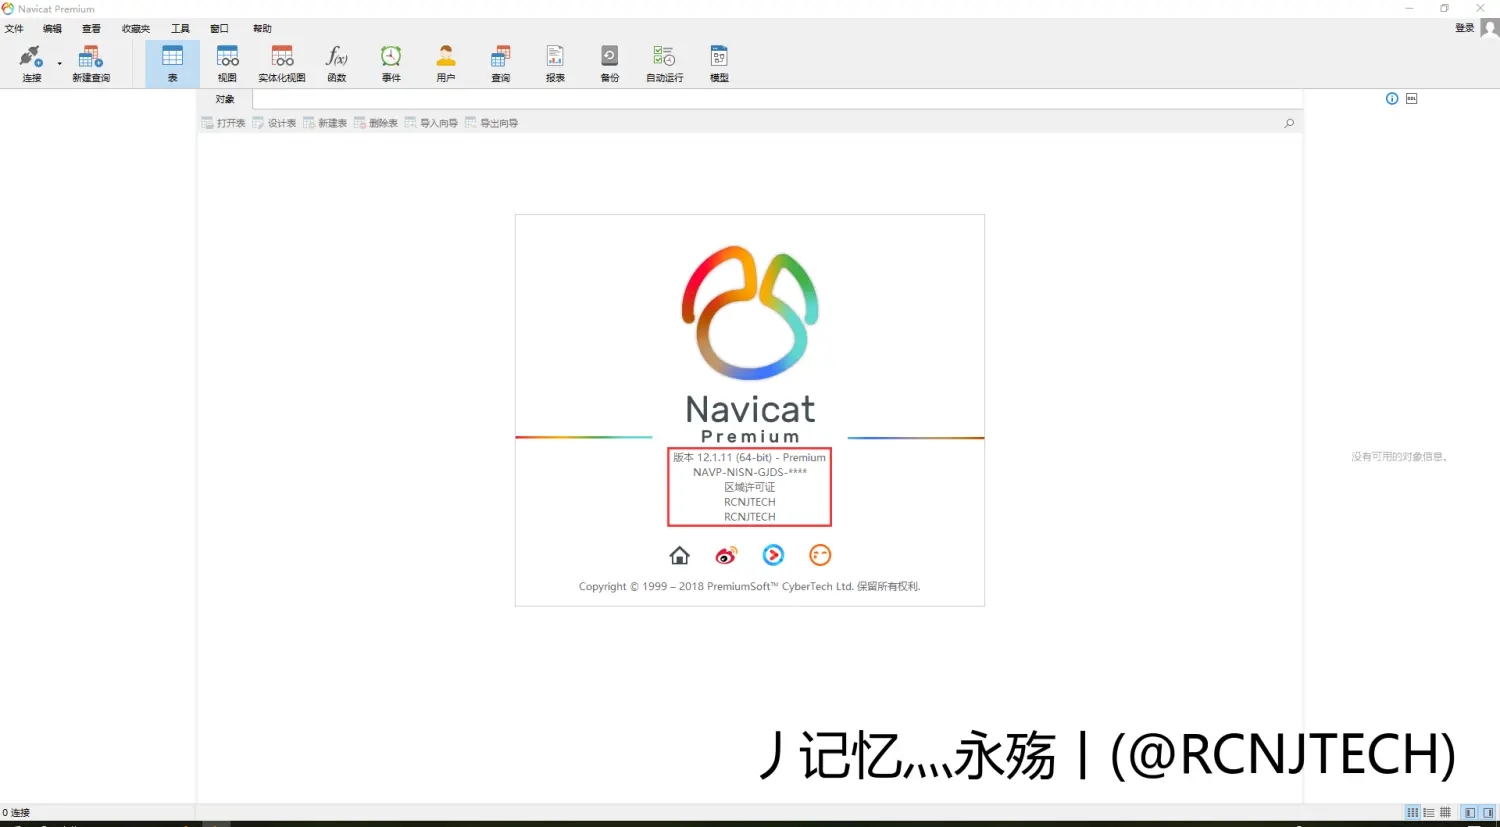Show the DDL pane icon

pos(1412,98)
